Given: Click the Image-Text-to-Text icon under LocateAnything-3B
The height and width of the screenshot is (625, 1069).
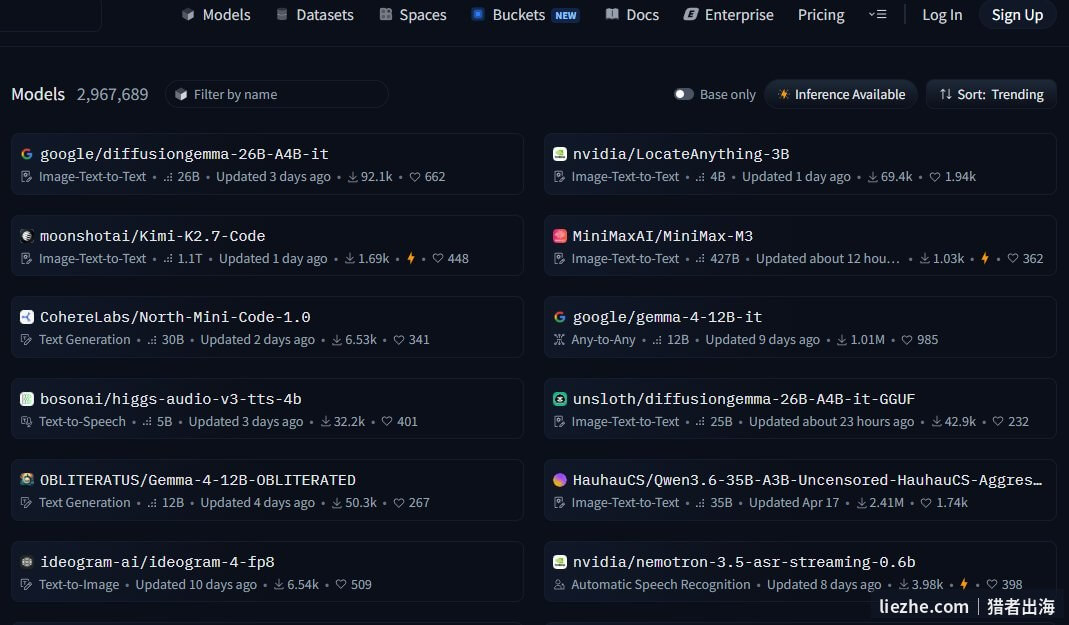Looking at the screenshot, I should pos(559,177).
